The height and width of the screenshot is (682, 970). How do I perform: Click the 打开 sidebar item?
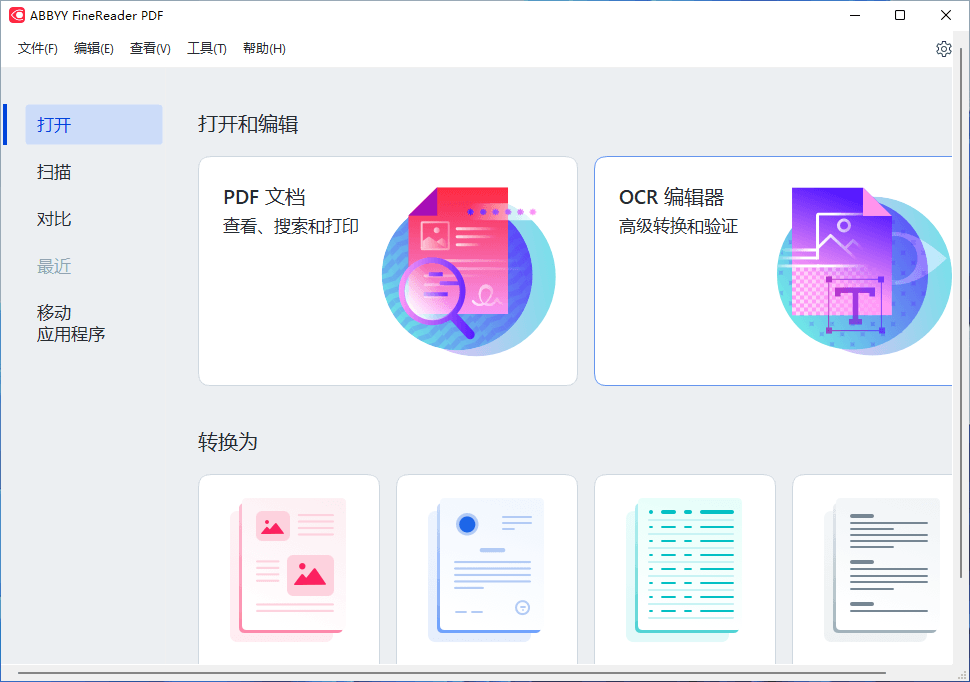53,124
